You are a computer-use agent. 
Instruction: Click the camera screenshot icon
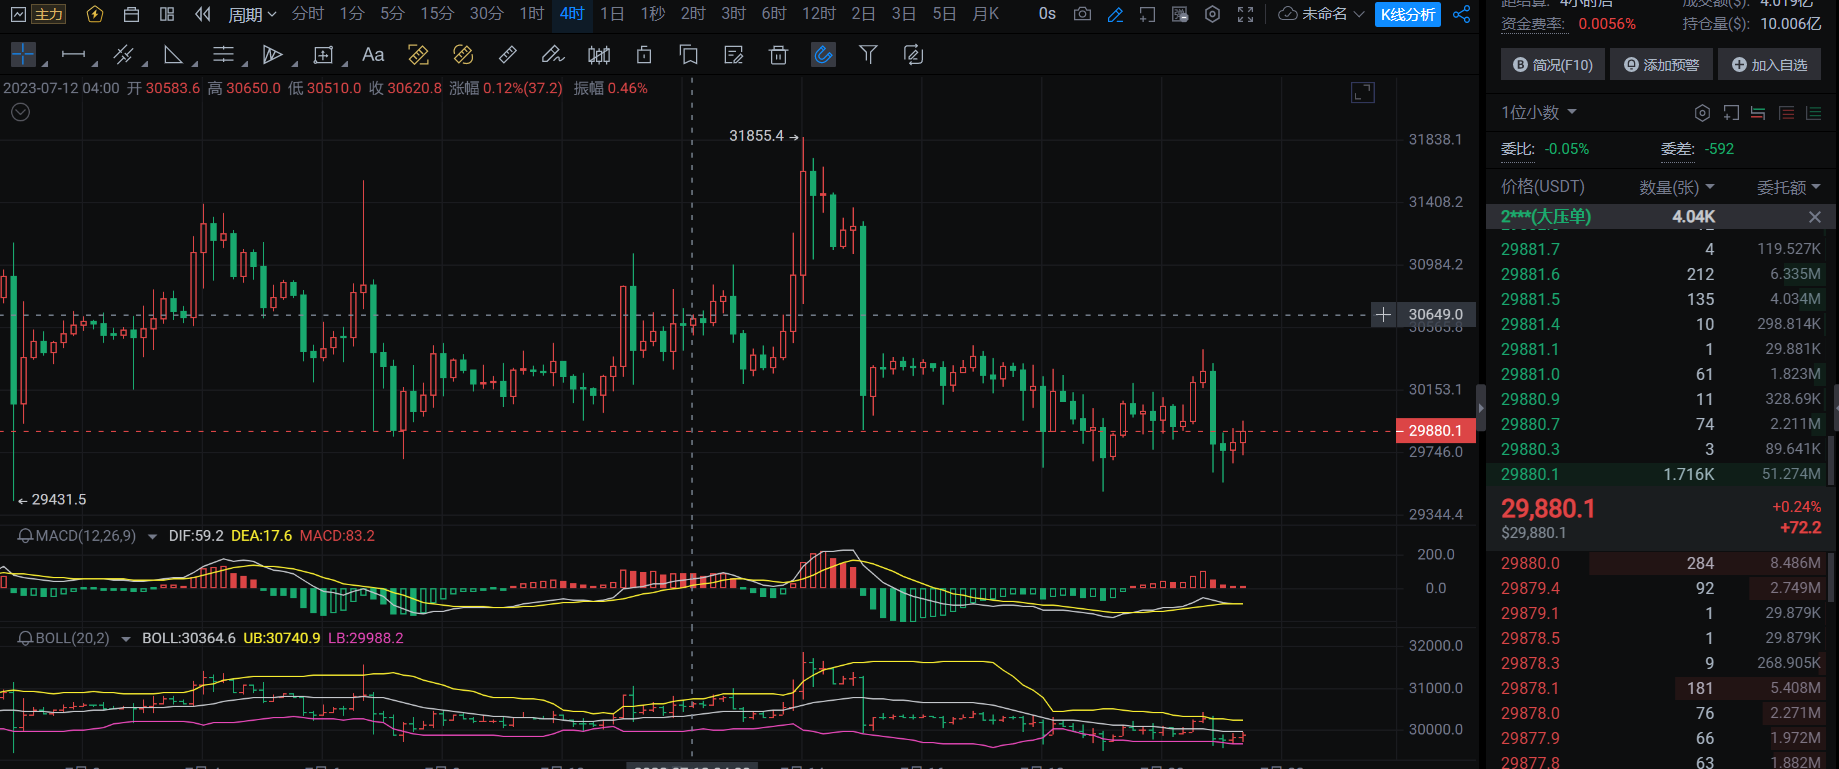(x=1082, y=14)
